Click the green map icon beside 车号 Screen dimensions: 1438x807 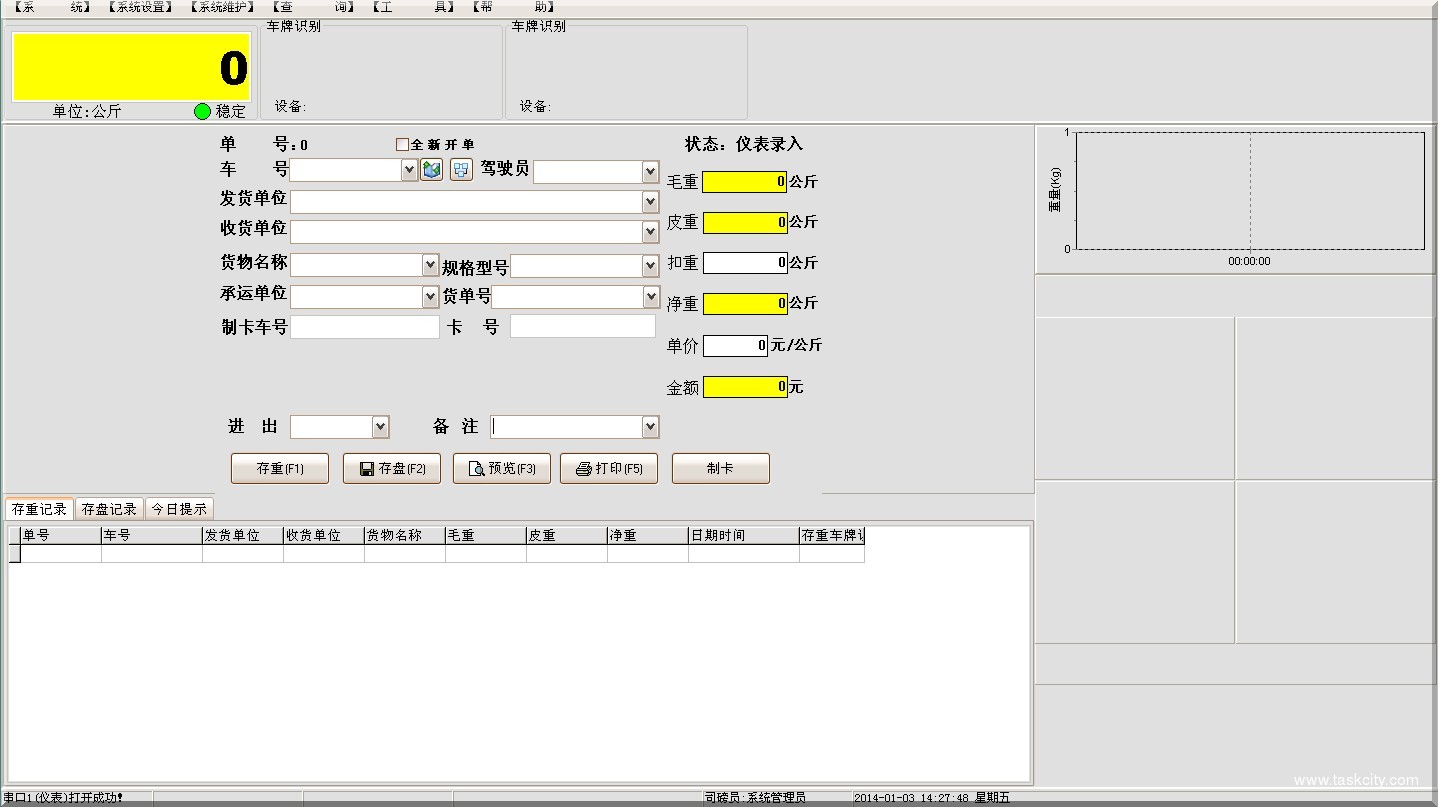tap(431, 170)
